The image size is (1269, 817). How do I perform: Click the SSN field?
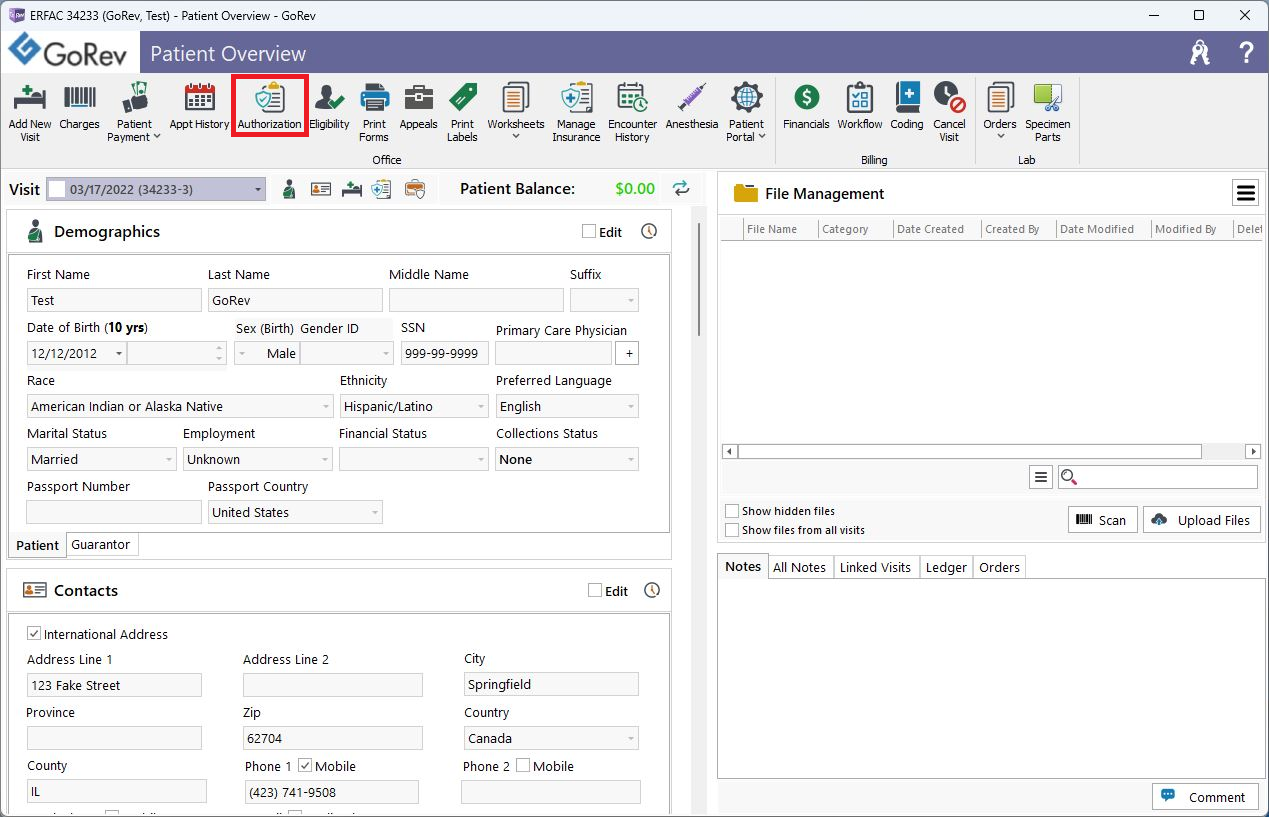point(445,353)
